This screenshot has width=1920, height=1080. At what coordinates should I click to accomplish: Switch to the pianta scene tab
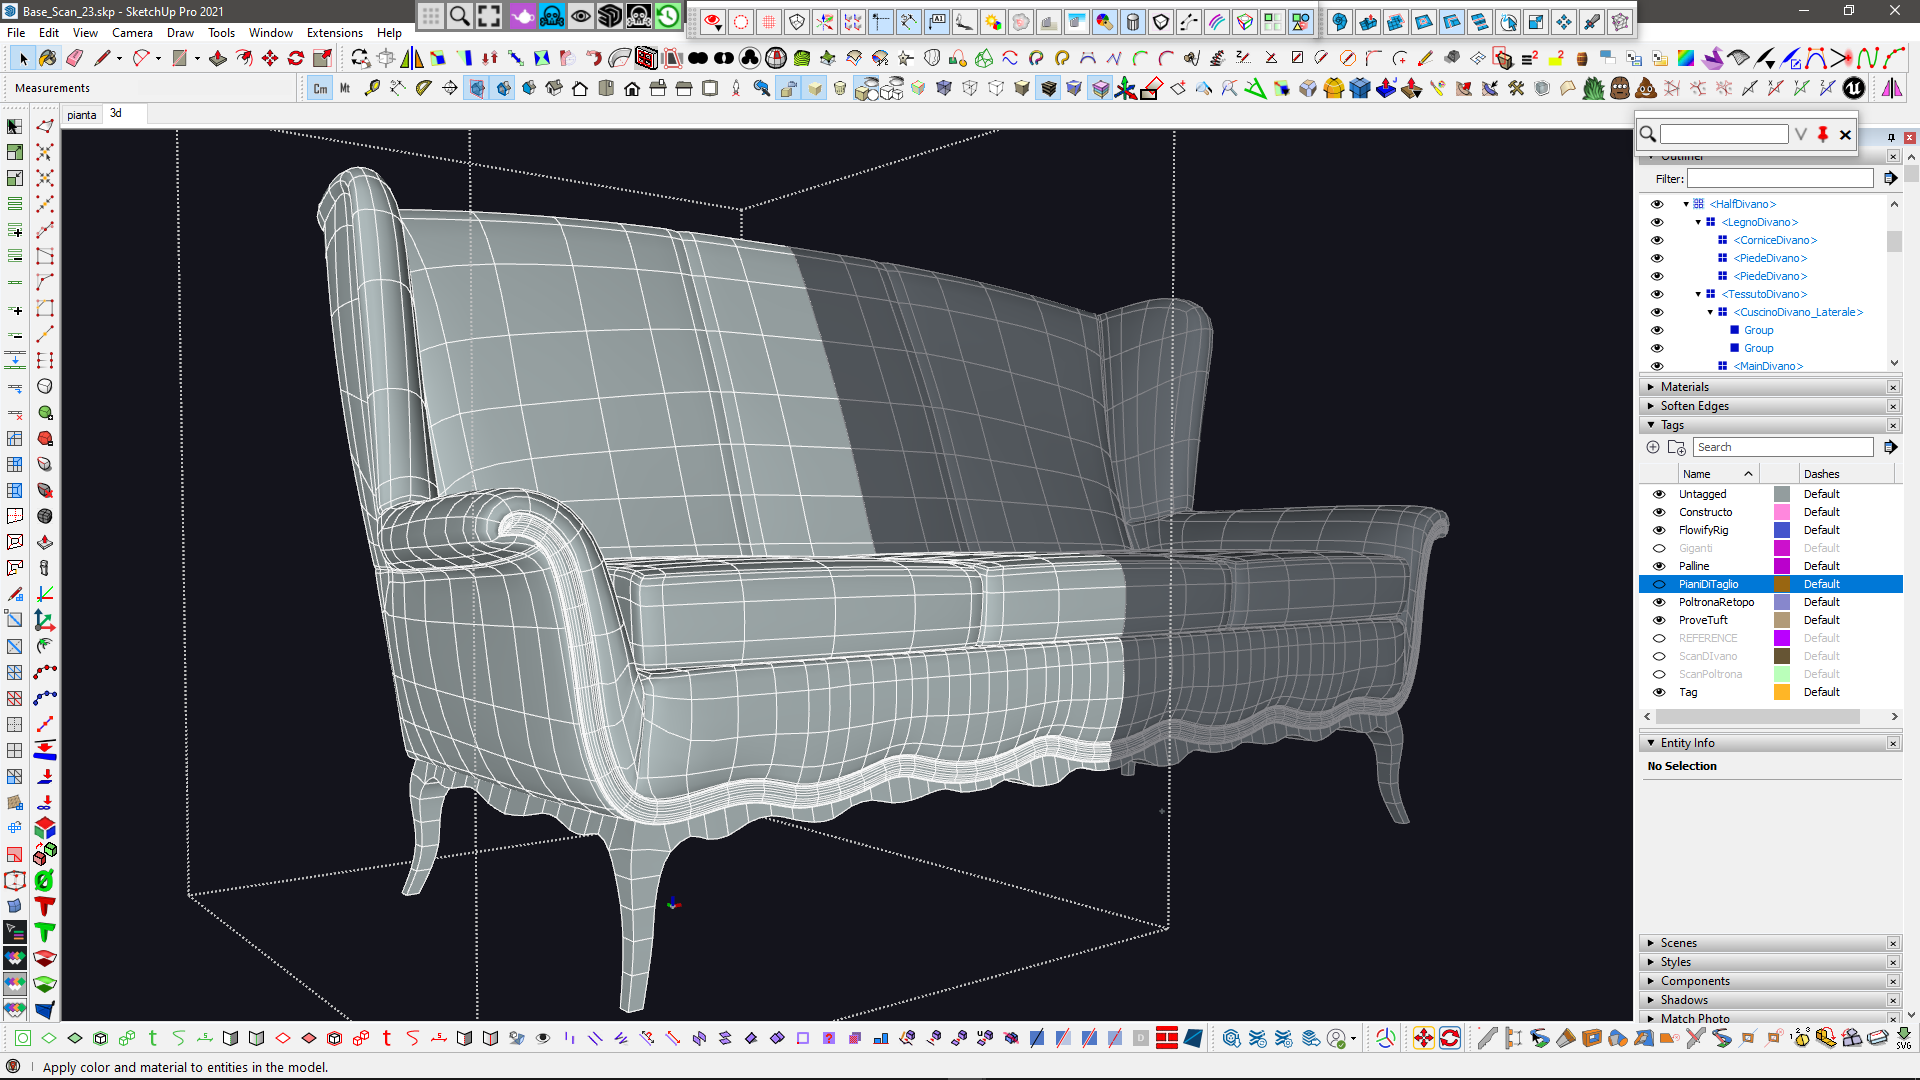(82, 115)
